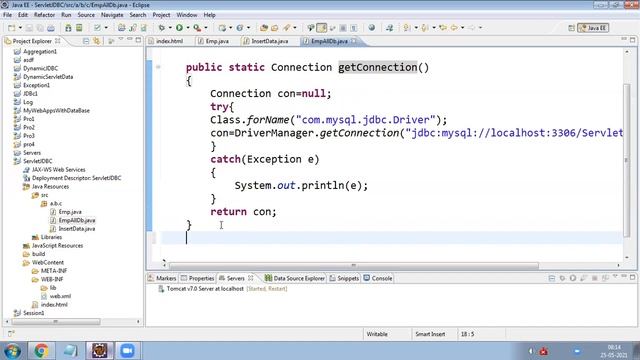This screenshot has height=360, width=640.
Task: Click the External Tools run icon
Action: (x=197, y=28)
